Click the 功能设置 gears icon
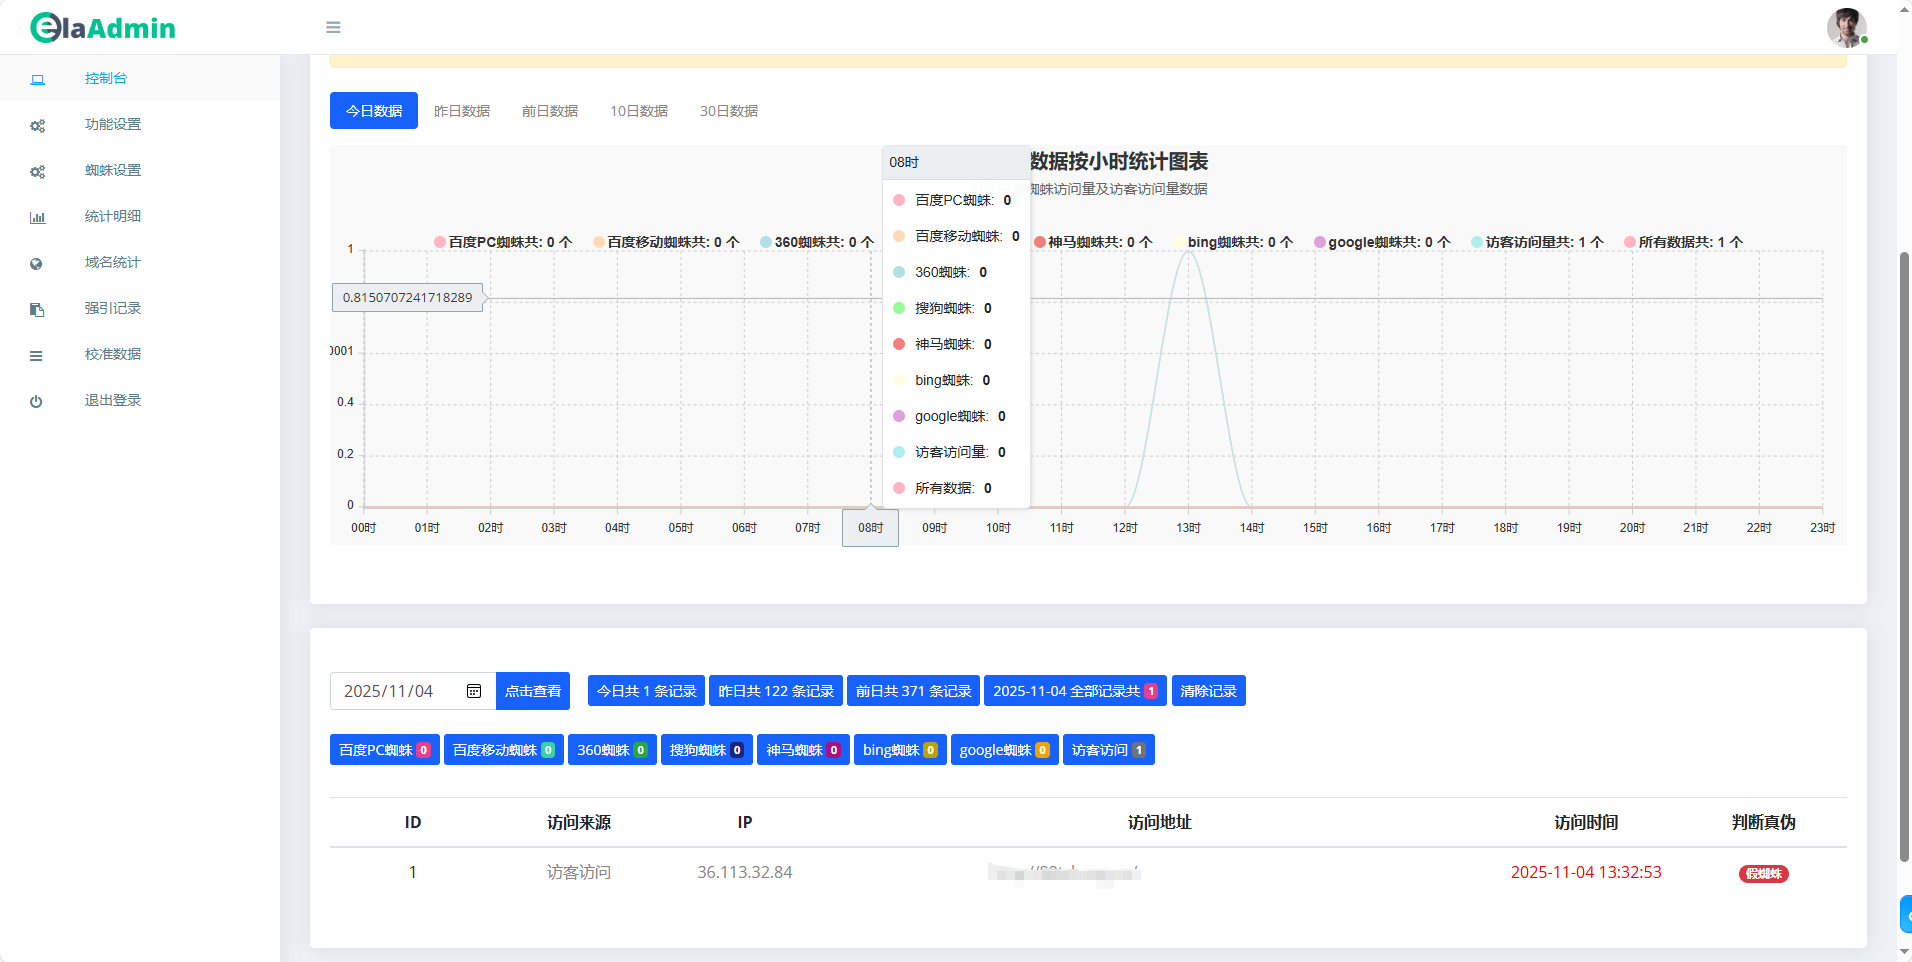 point(37,125)
